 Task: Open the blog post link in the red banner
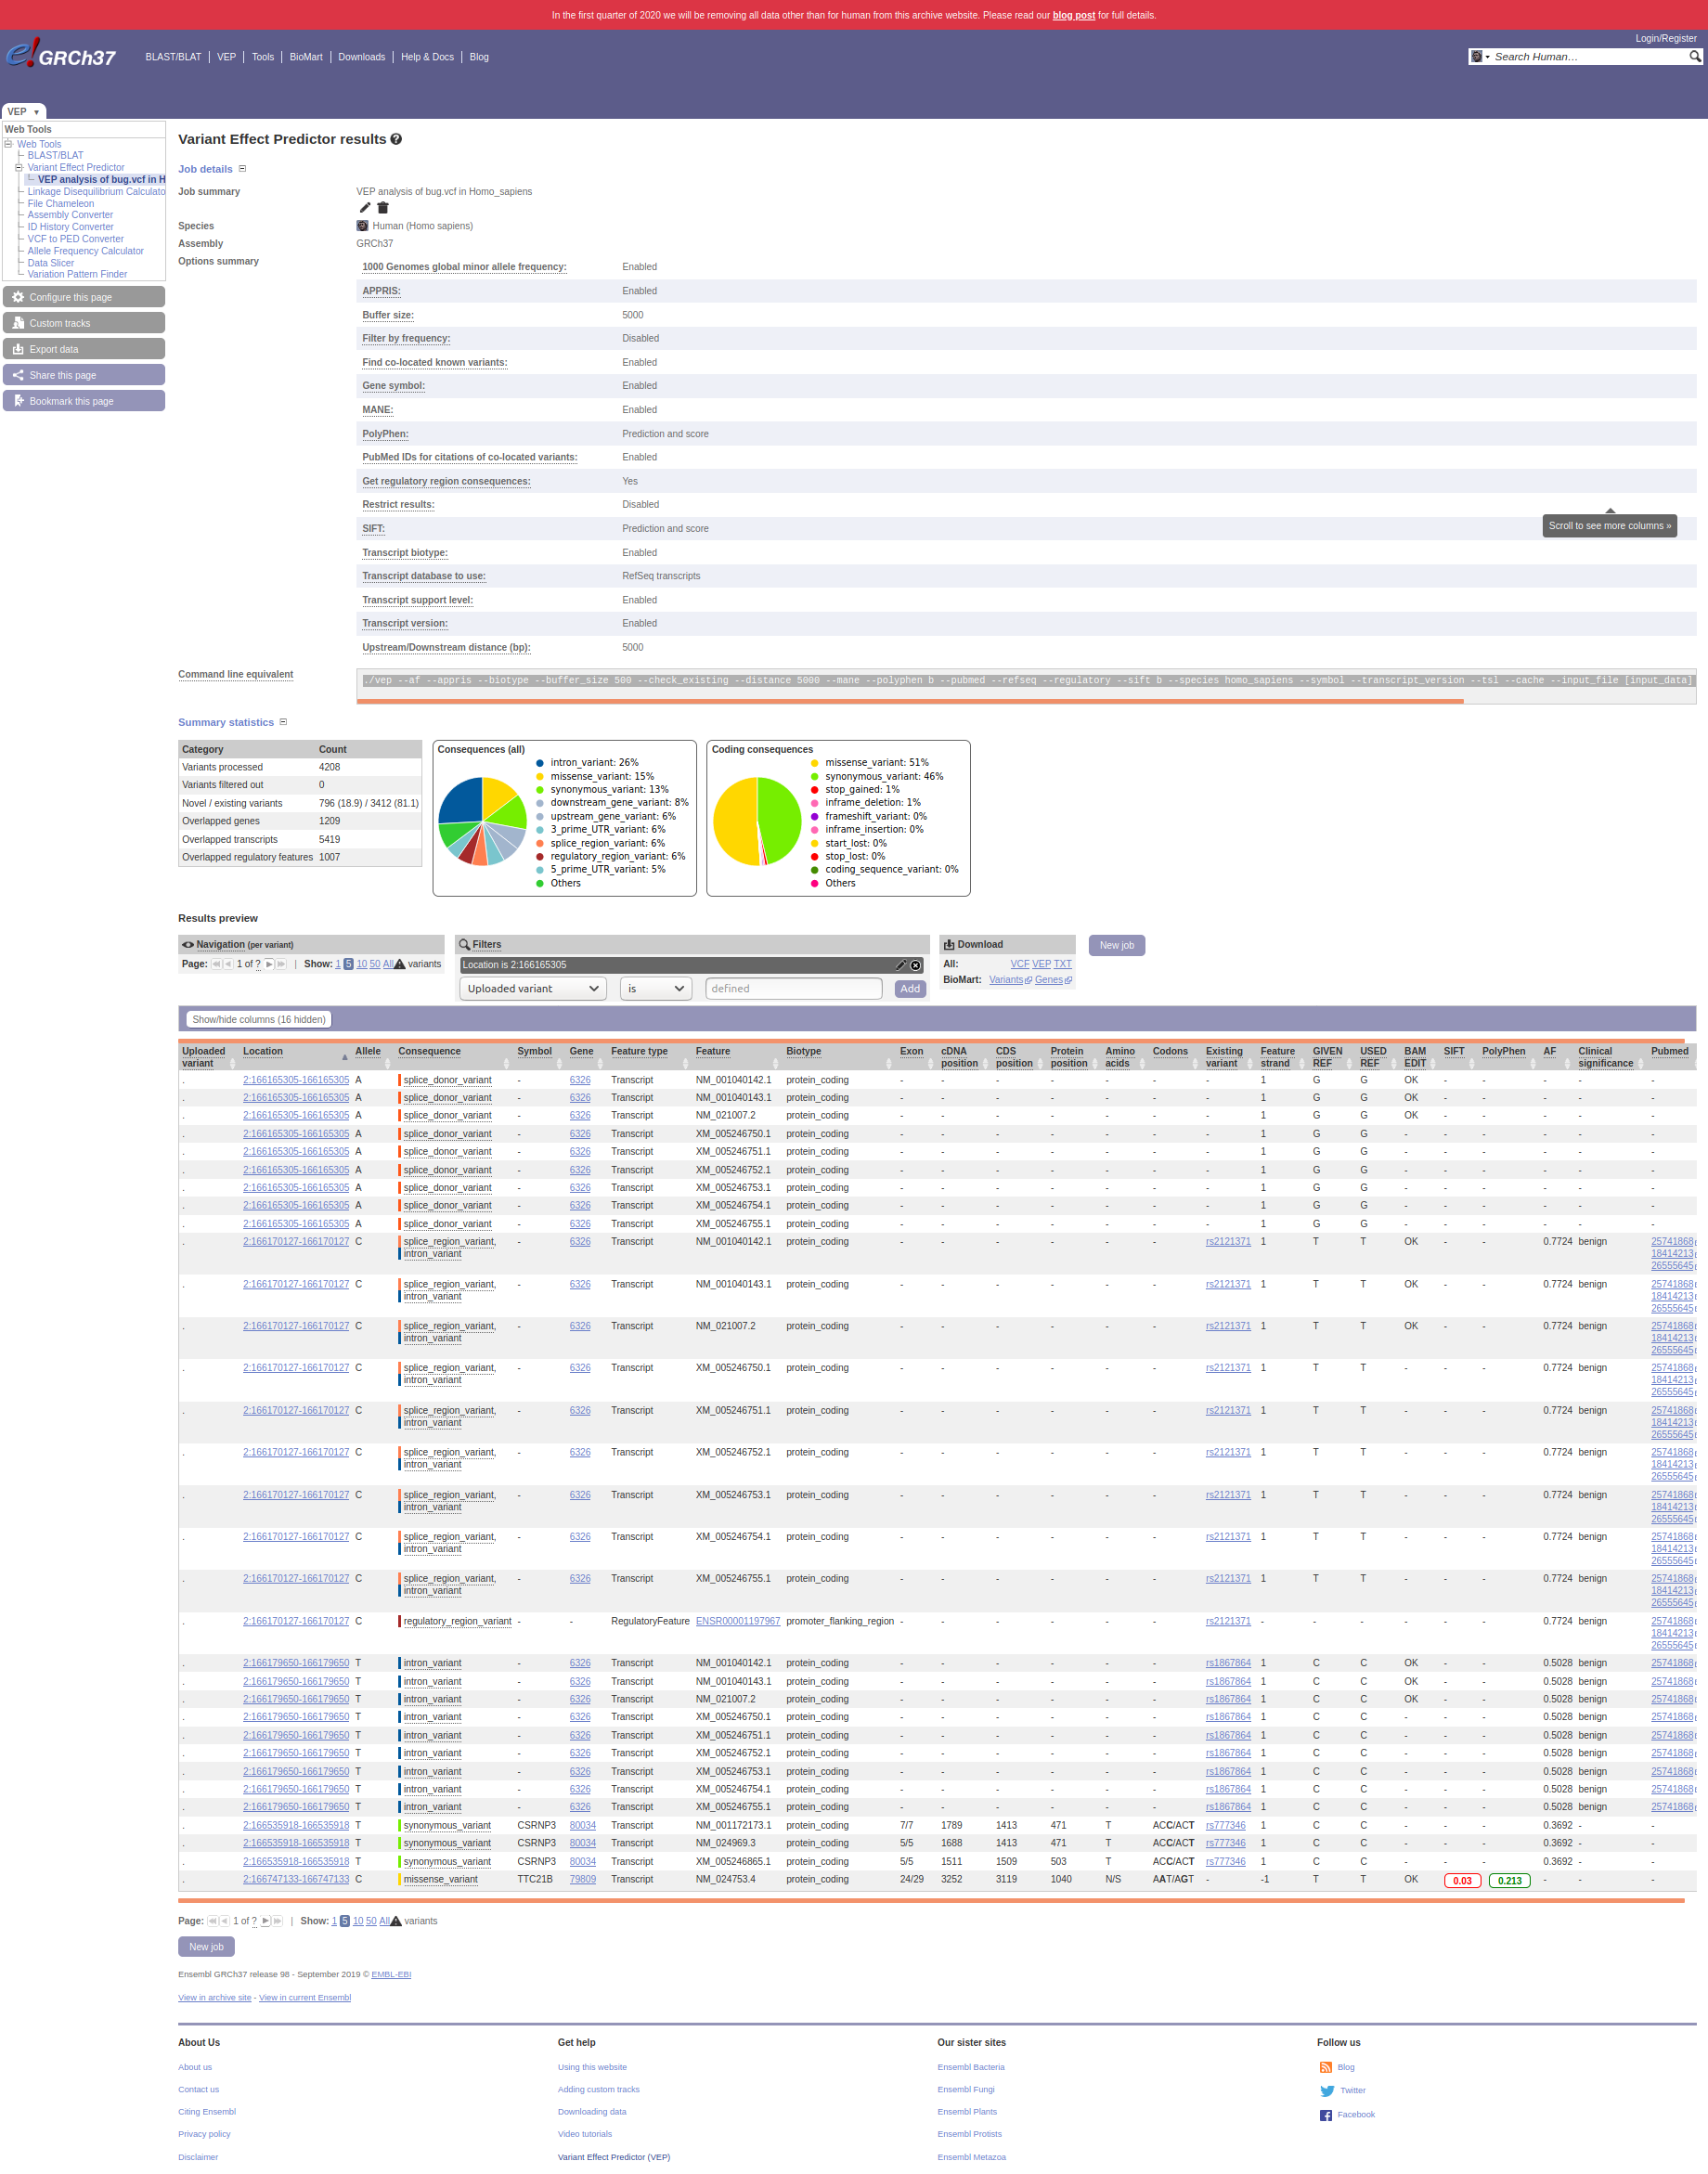[1073, 15]
